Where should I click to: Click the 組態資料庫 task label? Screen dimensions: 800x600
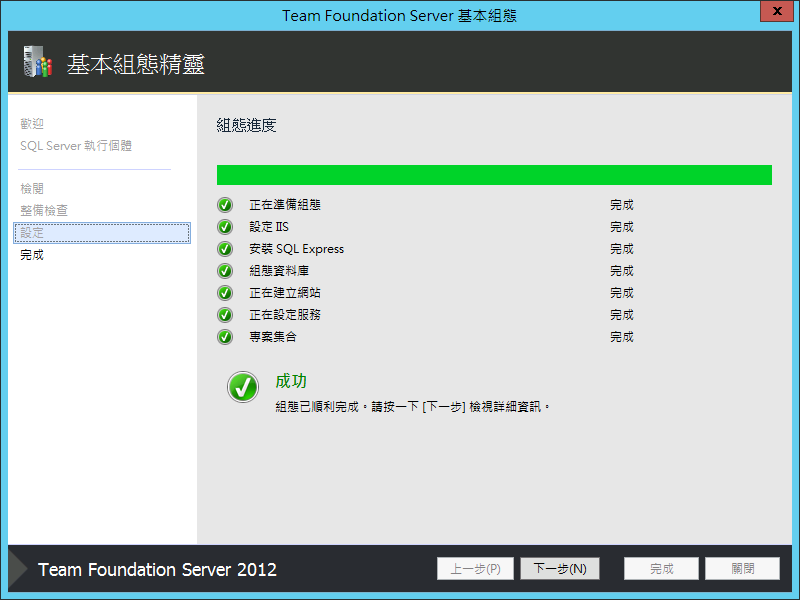click(x=279, y=271)
